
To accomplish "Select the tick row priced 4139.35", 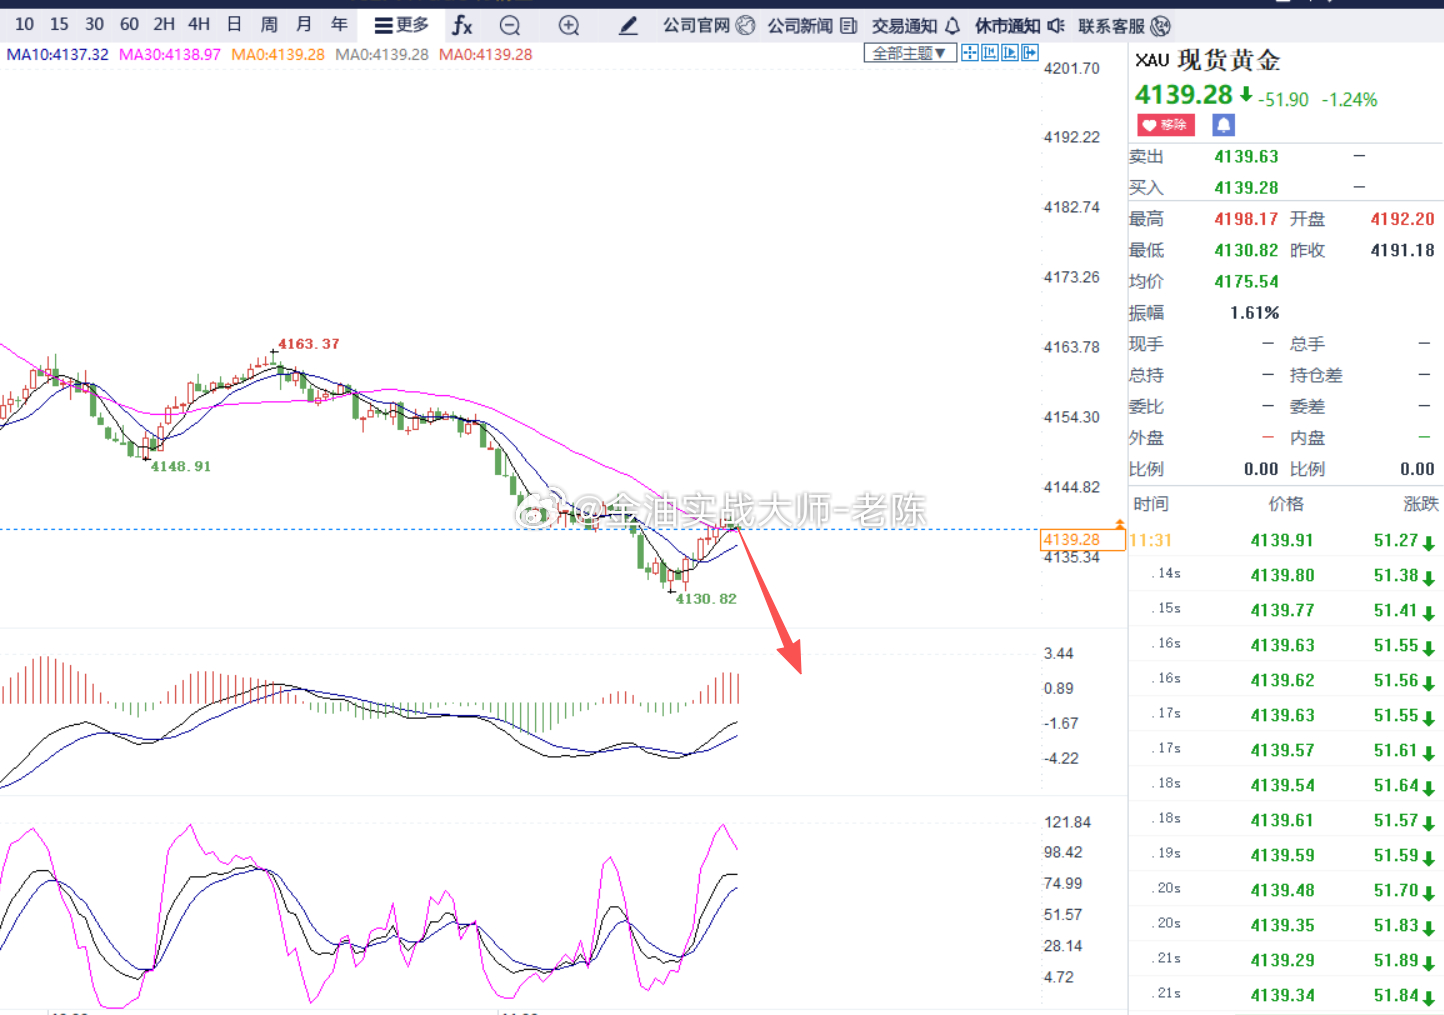I will tap(1286, 926).
